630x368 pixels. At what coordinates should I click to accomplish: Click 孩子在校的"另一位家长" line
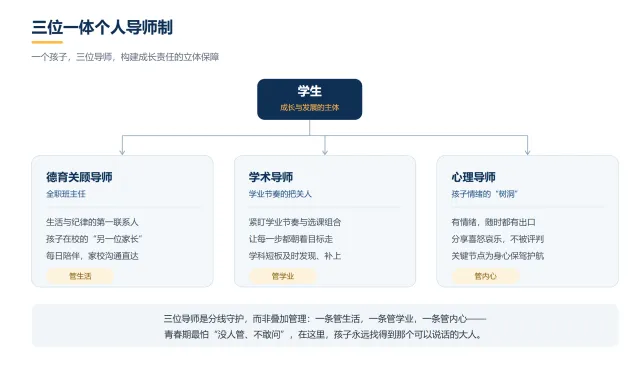pos(94,239)
